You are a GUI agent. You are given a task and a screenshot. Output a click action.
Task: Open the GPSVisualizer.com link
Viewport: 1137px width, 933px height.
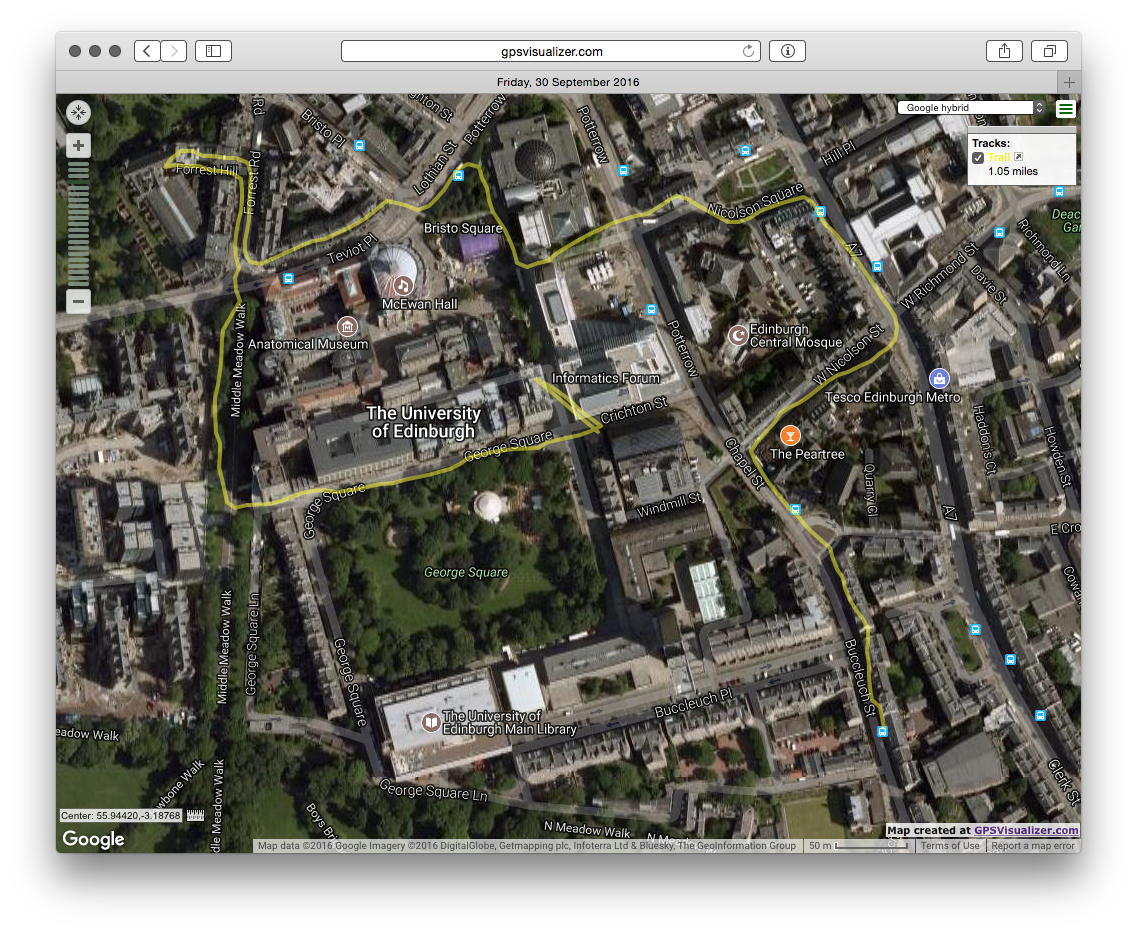click(1025, 831)
